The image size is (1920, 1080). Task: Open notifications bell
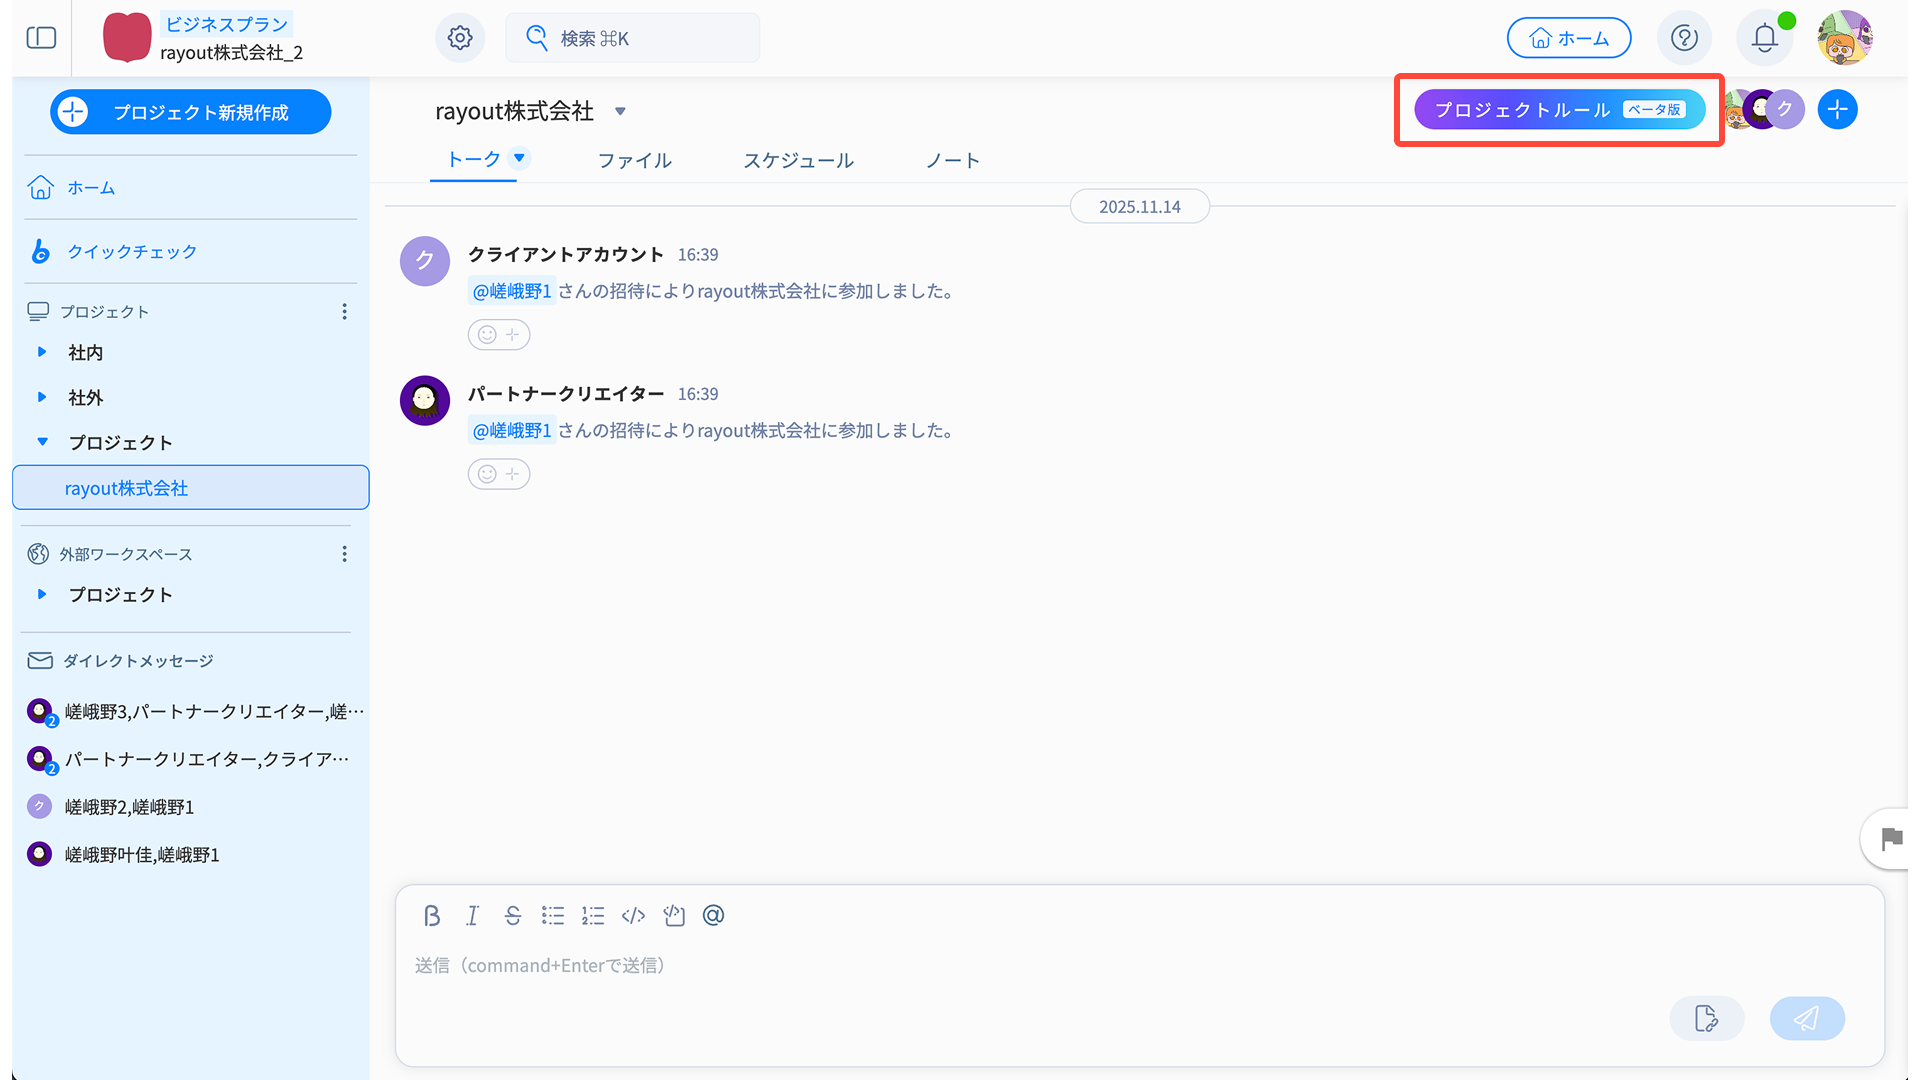1765,38
